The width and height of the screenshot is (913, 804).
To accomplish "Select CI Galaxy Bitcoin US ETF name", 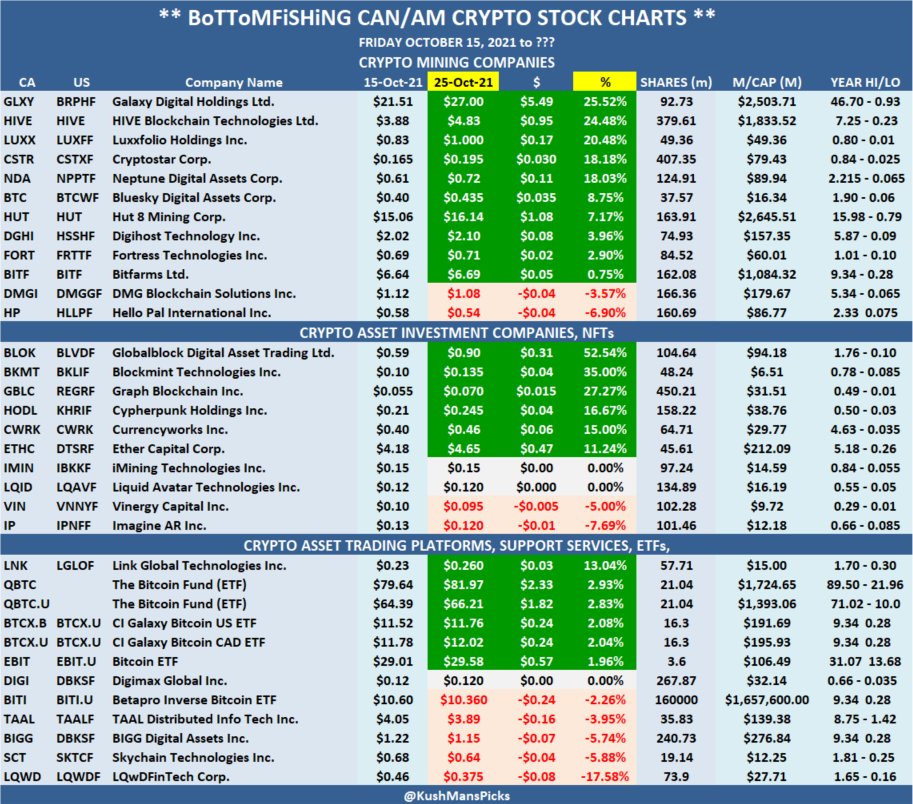I will point(184,624).
